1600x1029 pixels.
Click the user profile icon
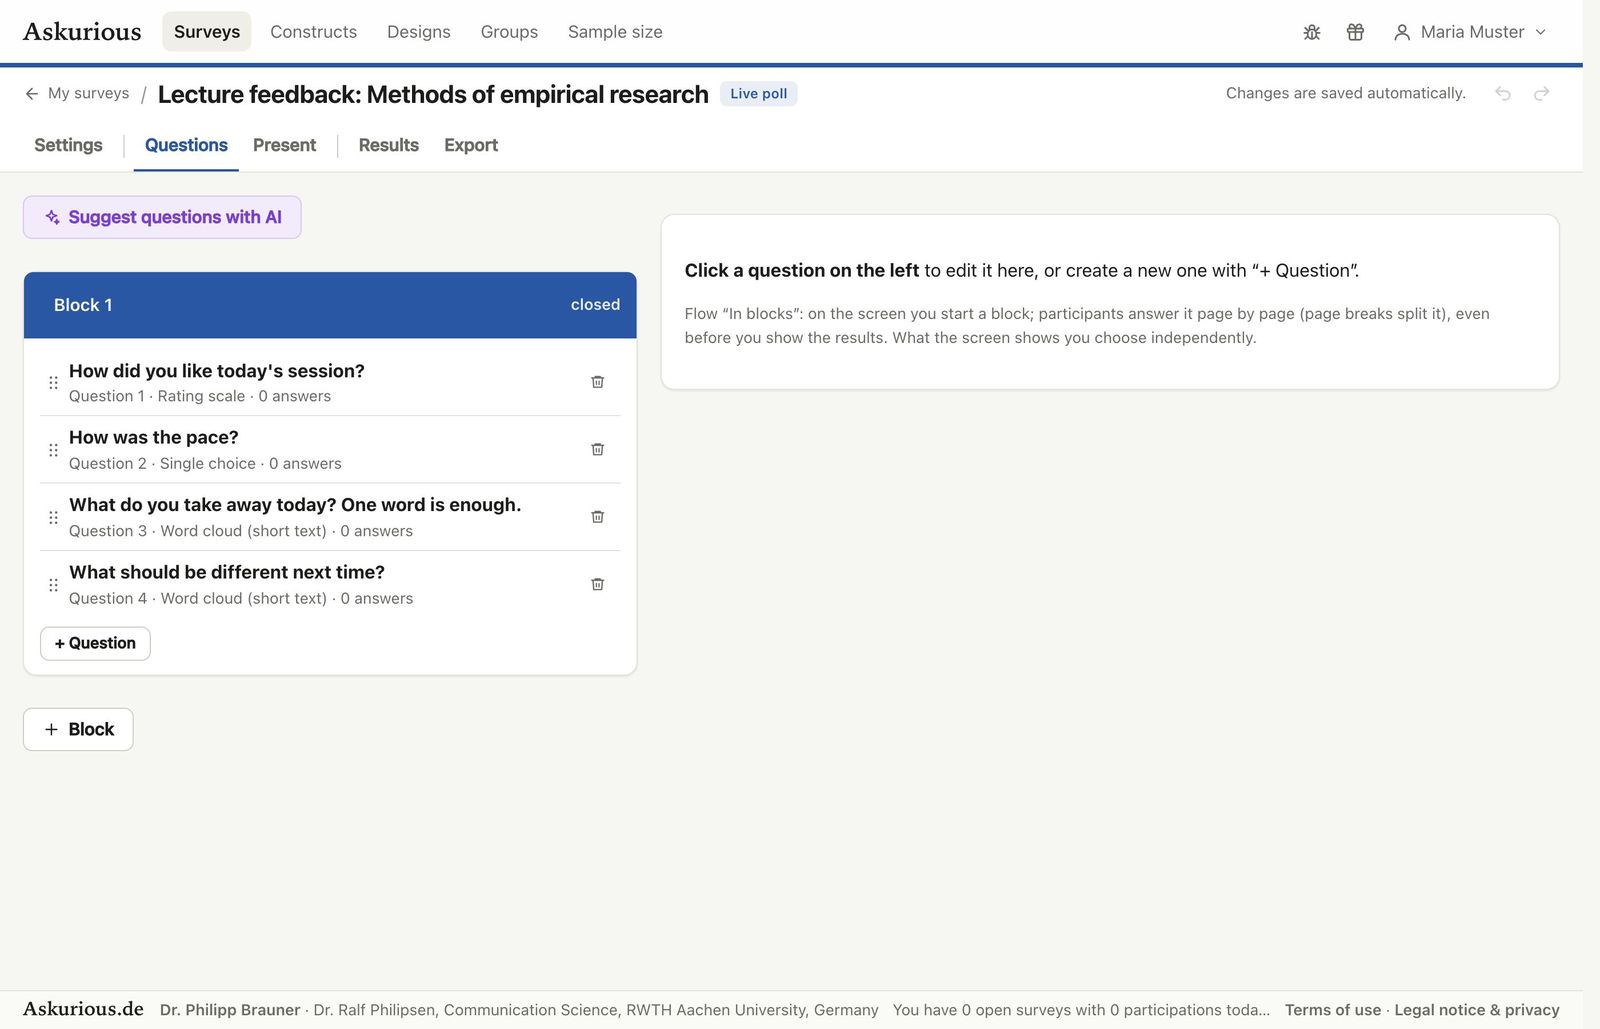pyautogui.click(x=1402, y=32)
